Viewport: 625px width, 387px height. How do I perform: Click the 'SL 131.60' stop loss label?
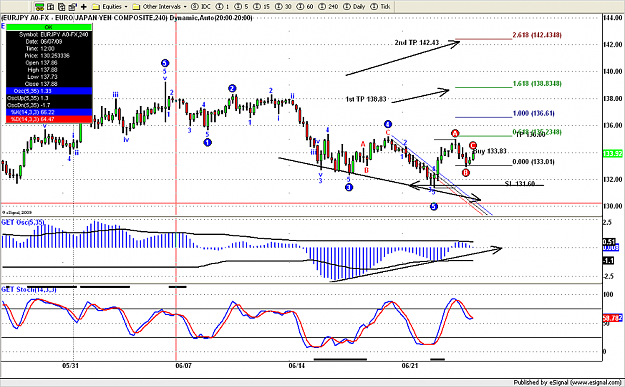click(520, 184)
